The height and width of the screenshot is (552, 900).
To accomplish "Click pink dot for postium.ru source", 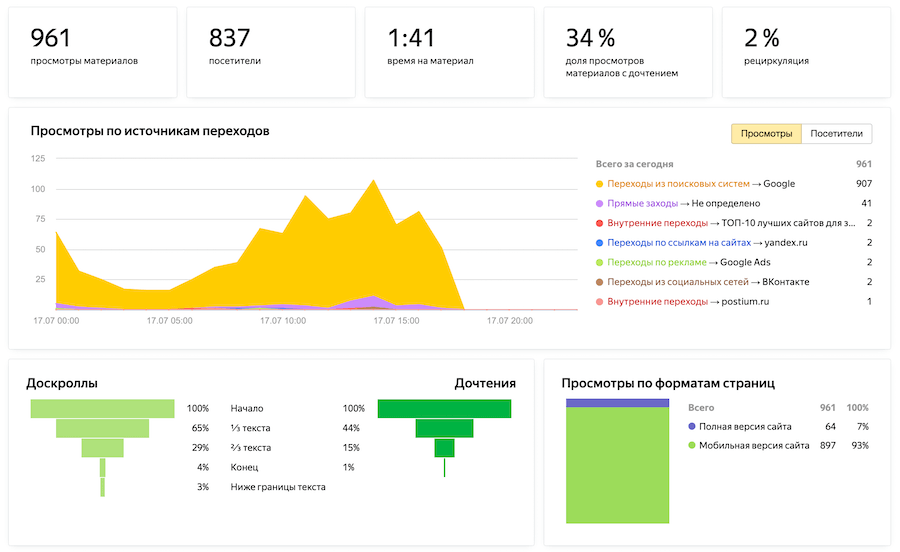I will tap(599, 302).
